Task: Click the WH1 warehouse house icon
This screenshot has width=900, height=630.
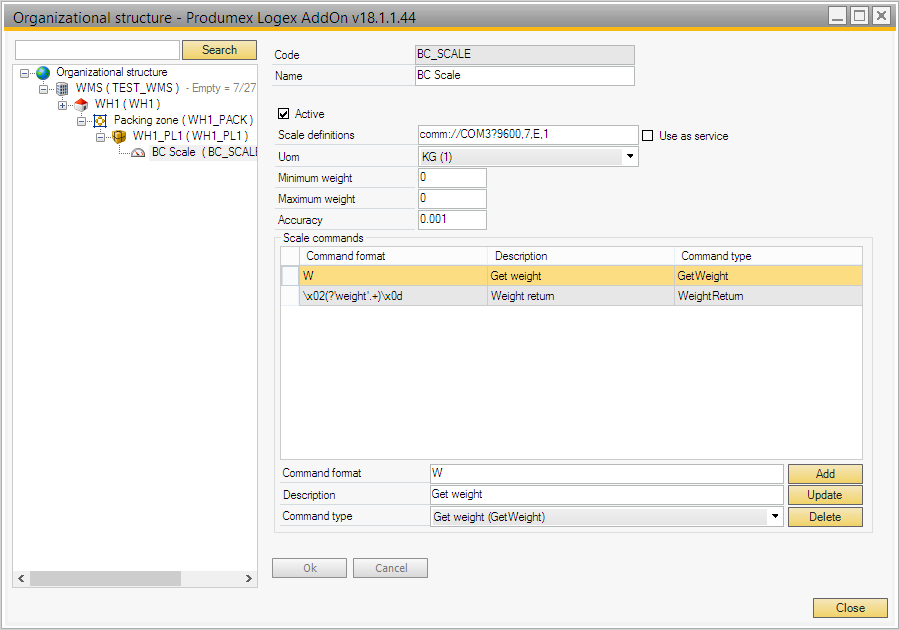Action: 81,105
